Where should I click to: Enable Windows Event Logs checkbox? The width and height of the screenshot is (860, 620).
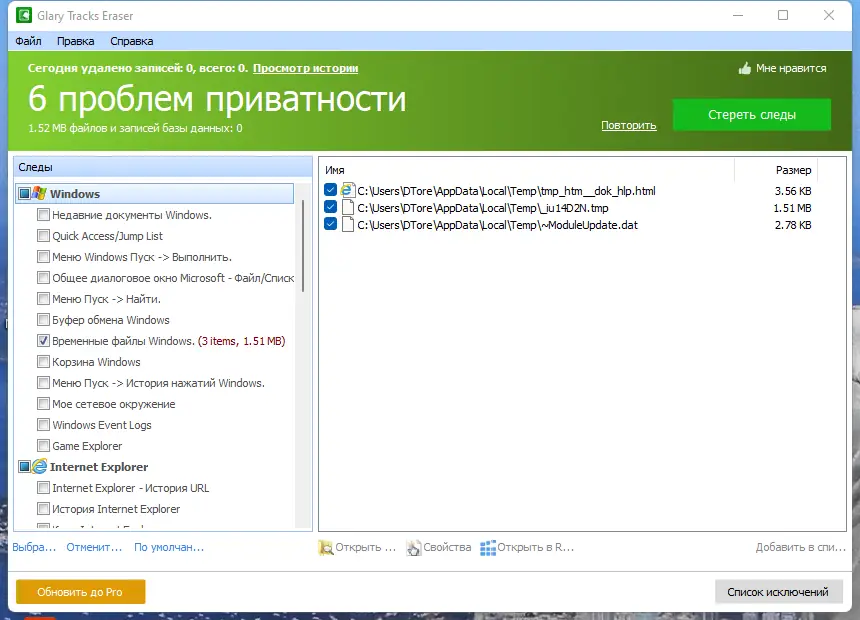click(43, 425)
